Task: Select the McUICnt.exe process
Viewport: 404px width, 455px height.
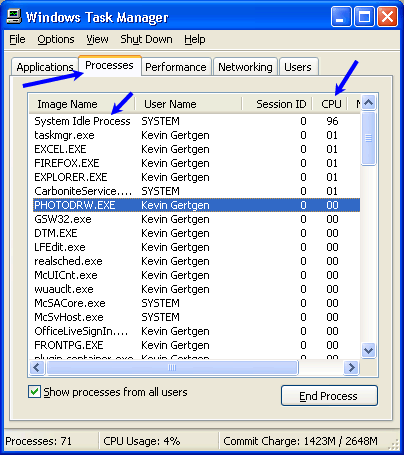Action: click(196, 275)
